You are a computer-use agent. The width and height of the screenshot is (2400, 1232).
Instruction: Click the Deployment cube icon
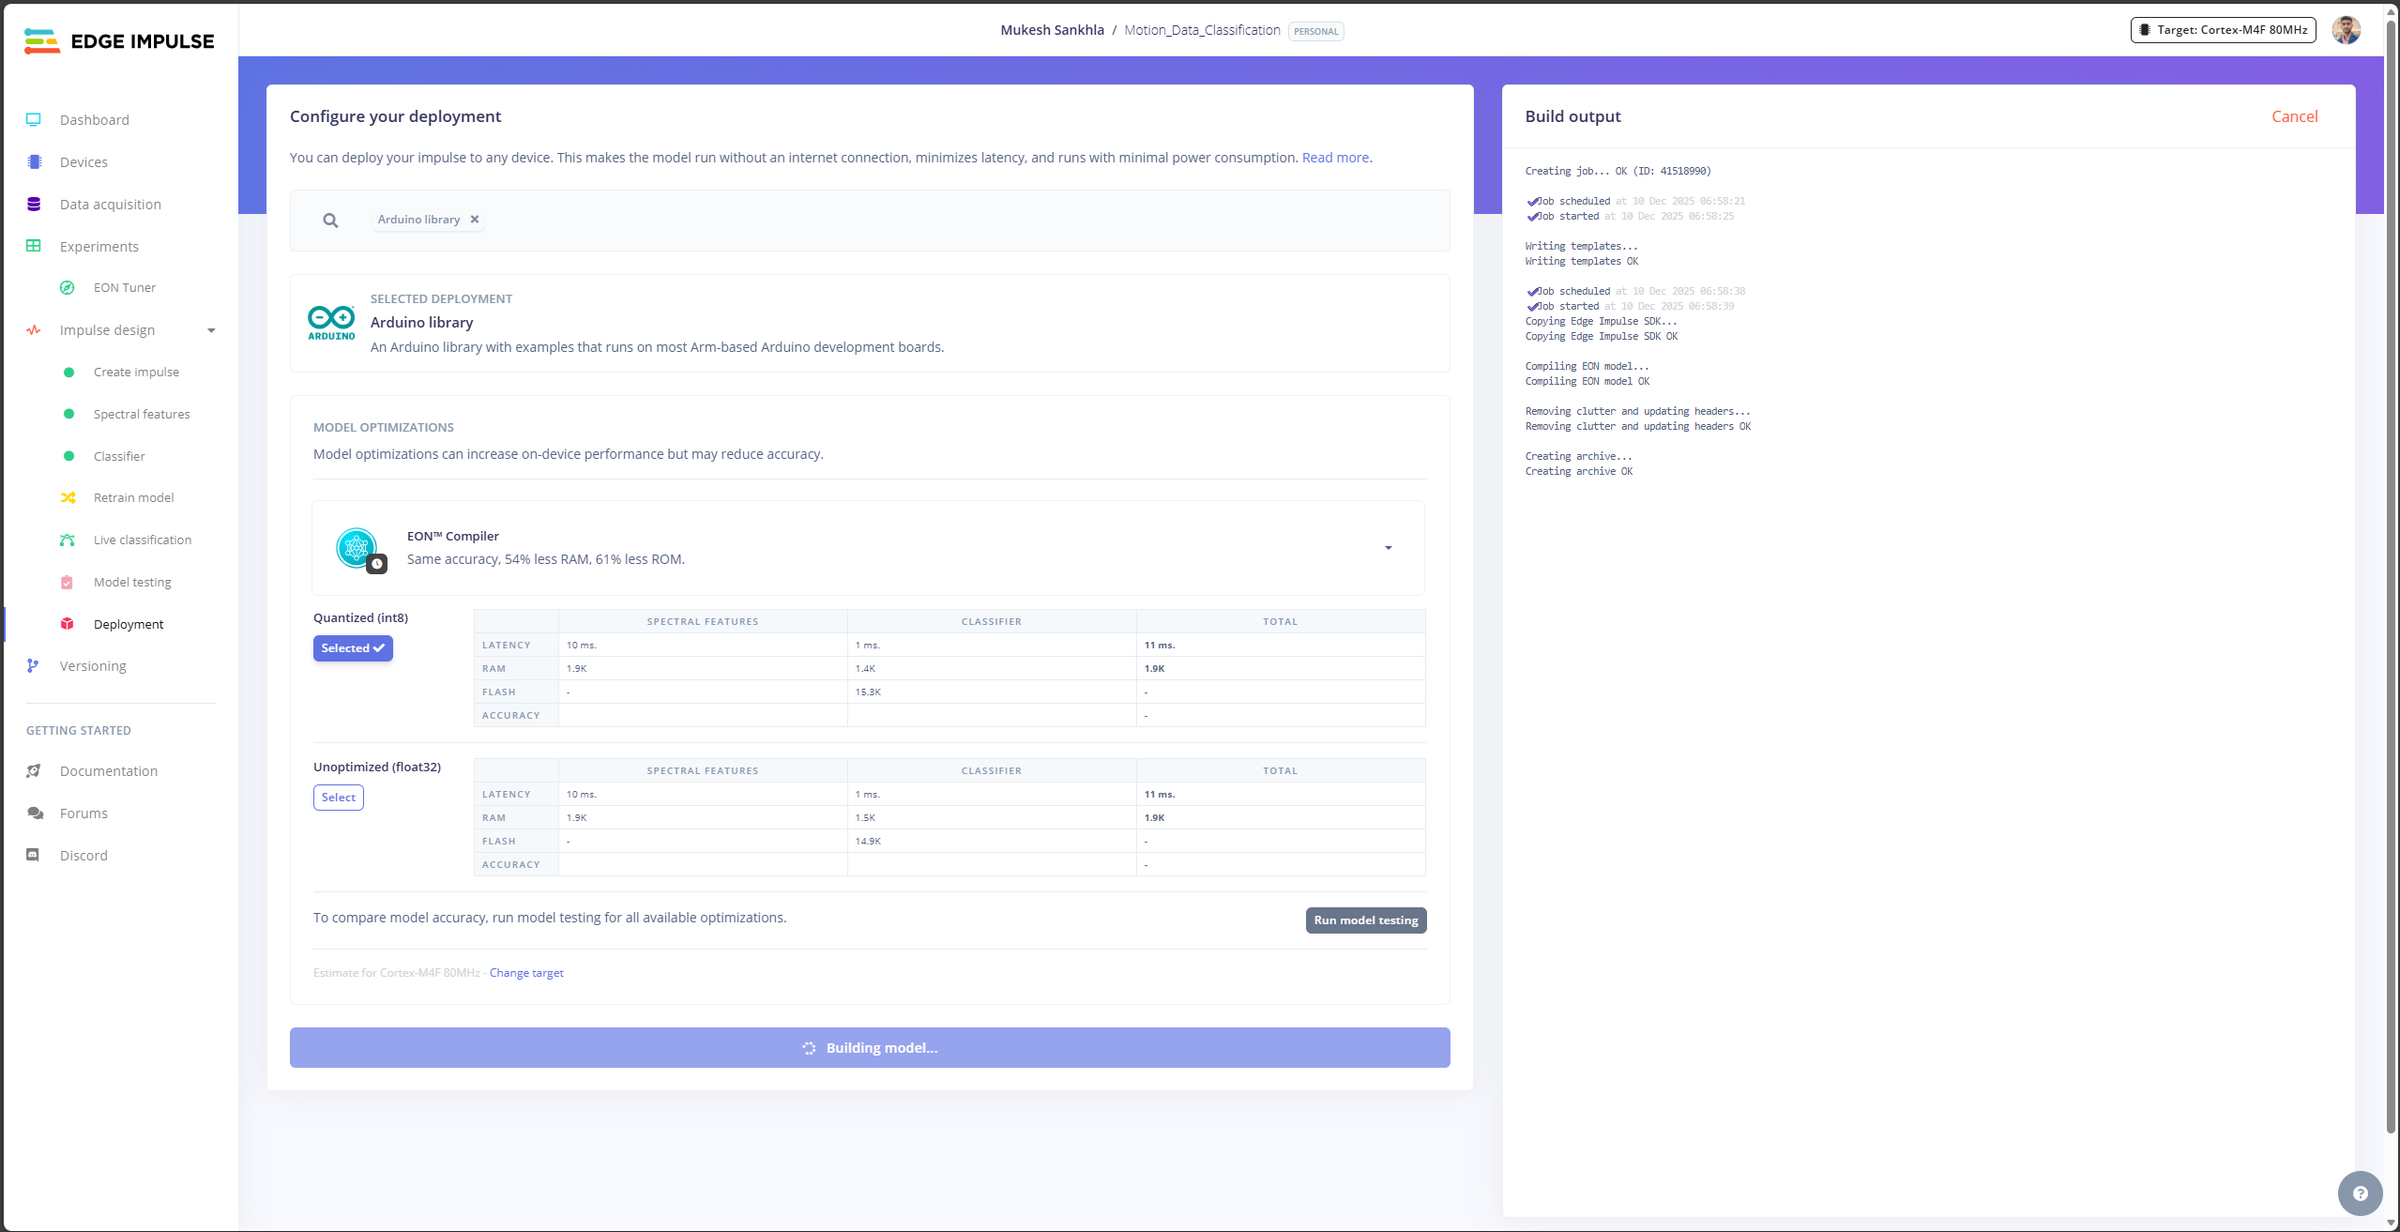click(x=67, y=624)
